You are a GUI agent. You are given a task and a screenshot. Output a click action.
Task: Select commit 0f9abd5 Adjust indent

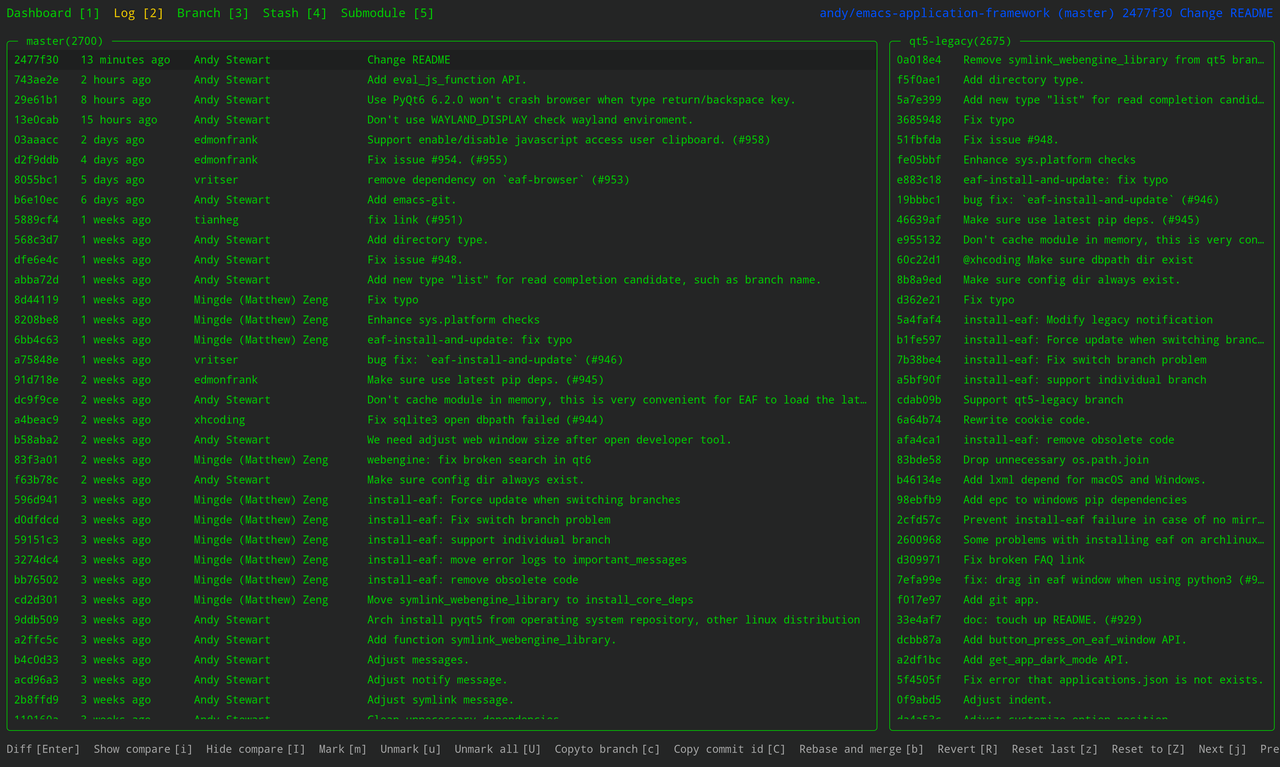tap(1081, 700)
